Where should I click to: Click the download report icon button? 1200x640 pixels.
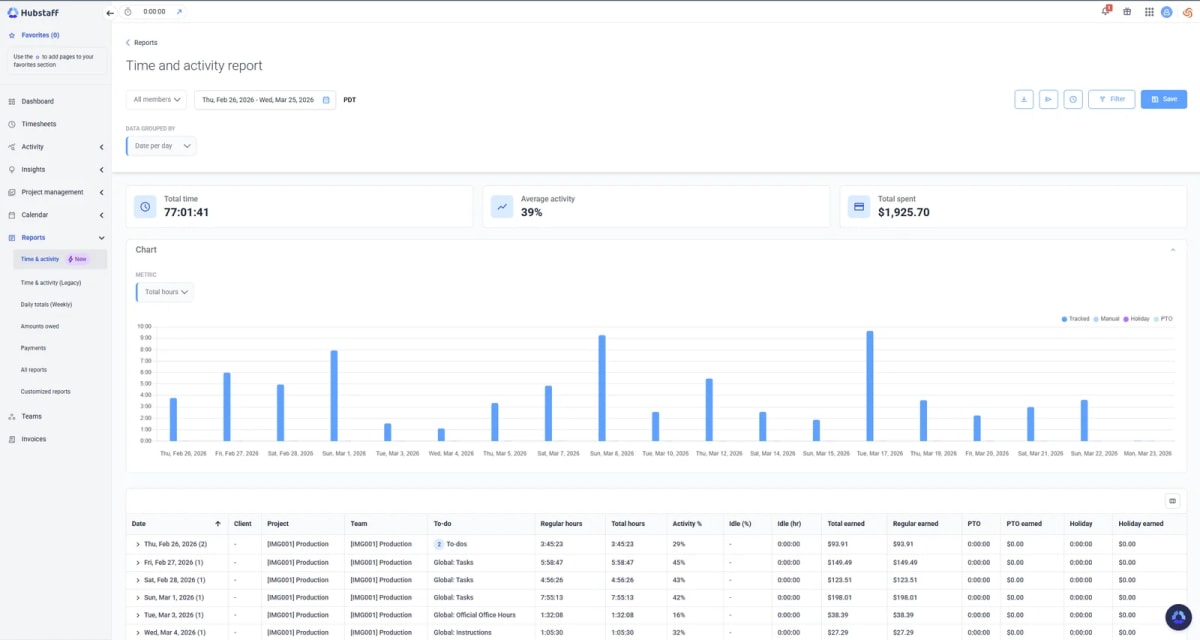pos(1024,99)
